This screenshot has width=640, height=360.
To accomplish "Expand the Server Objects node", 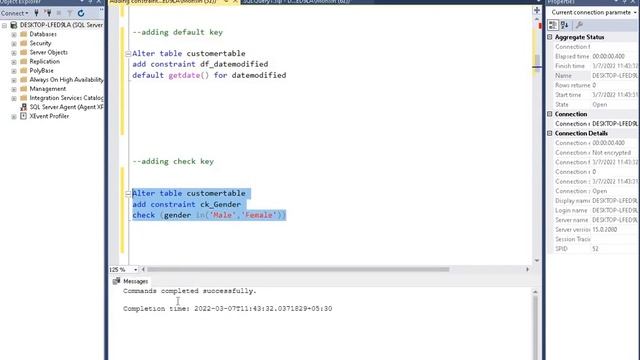I will click(x=14, y=53).
